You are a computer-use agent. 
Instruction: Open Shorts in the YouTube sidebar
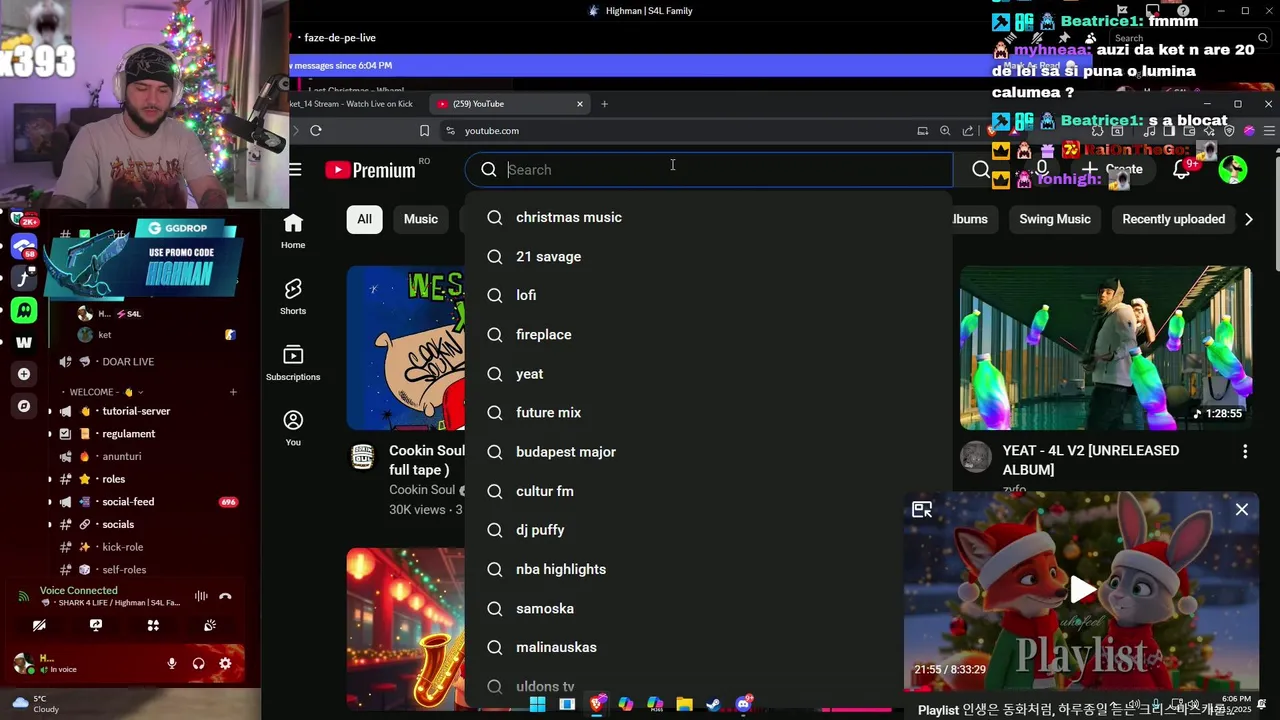click(293, 297)
